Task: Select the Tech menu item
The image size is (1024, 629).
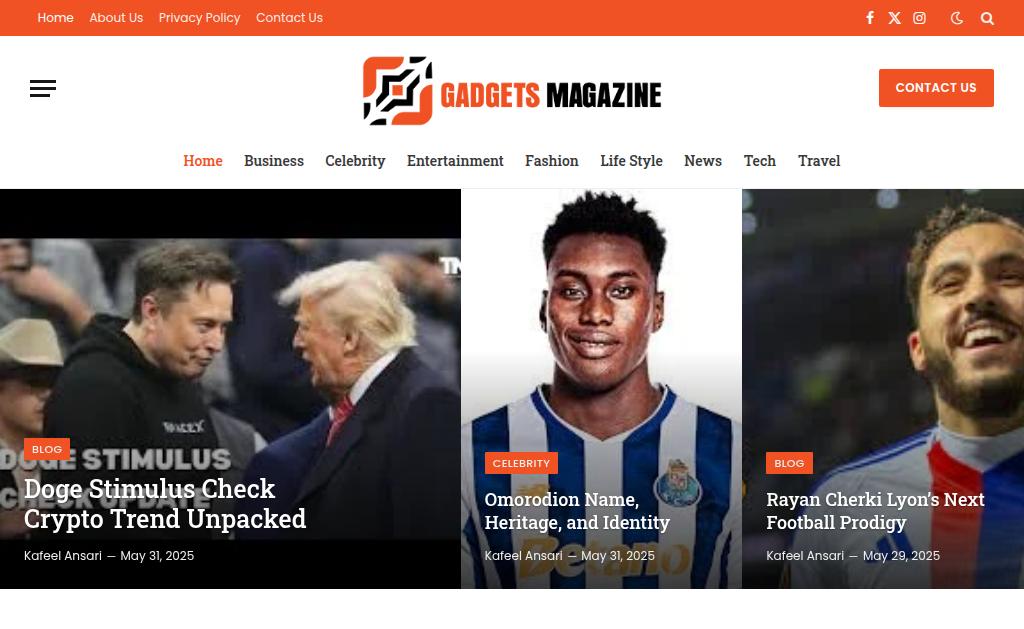Action: tap(760, 161)
